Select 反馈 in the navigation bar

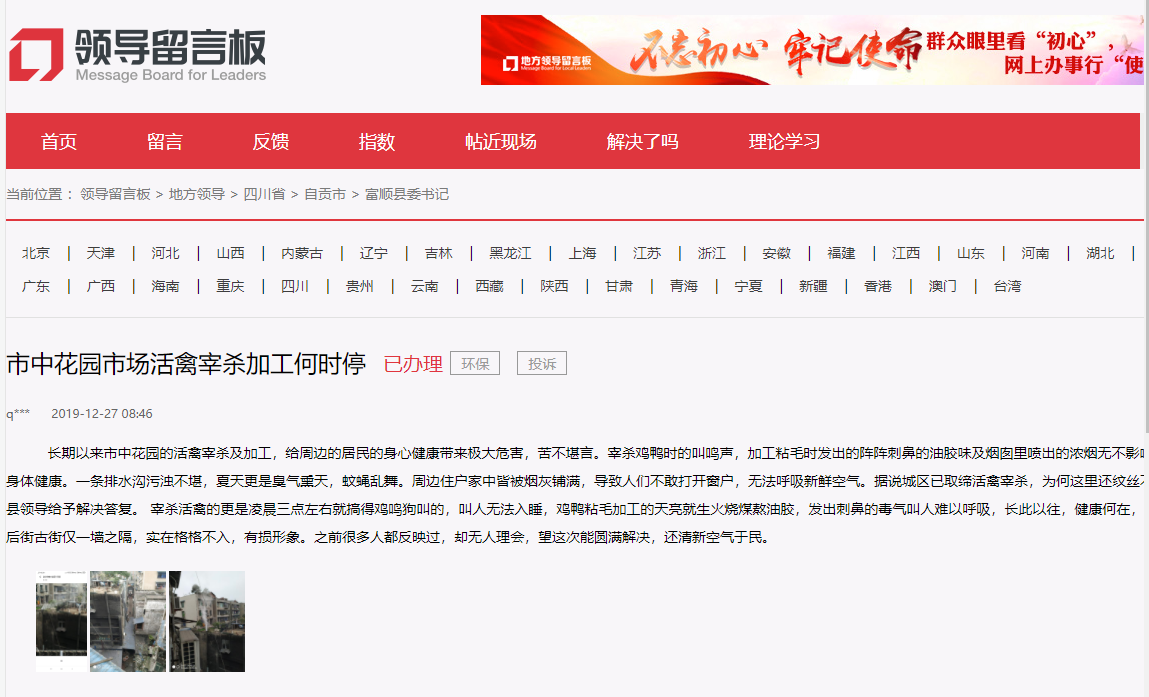point(271,142)
